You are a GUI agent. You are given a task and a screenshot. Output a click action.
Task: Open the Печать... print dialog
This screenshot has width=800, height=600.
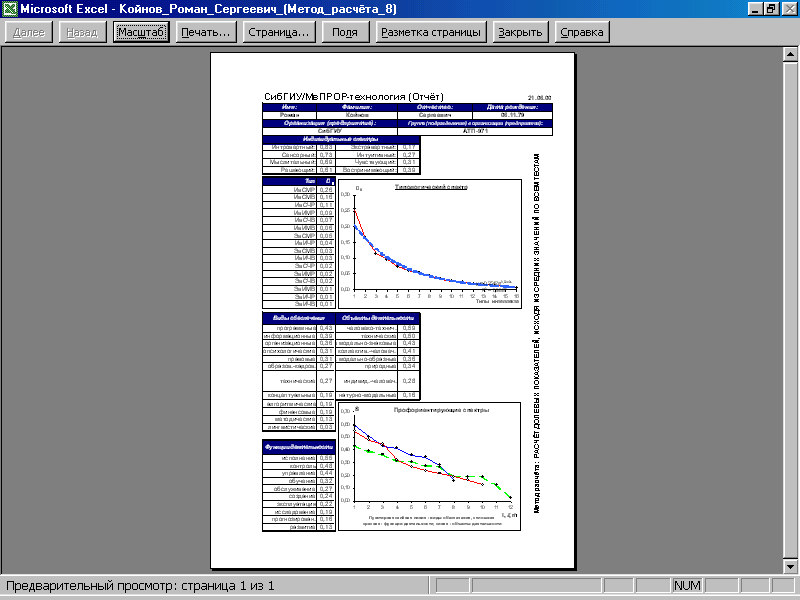[207, 32]
